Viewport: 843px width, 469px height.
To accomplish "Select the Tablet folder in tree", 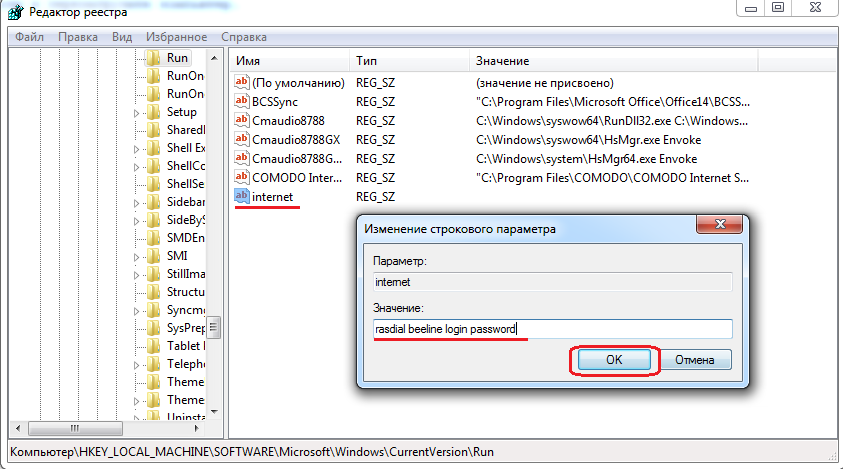I will [x=185, y=346].
